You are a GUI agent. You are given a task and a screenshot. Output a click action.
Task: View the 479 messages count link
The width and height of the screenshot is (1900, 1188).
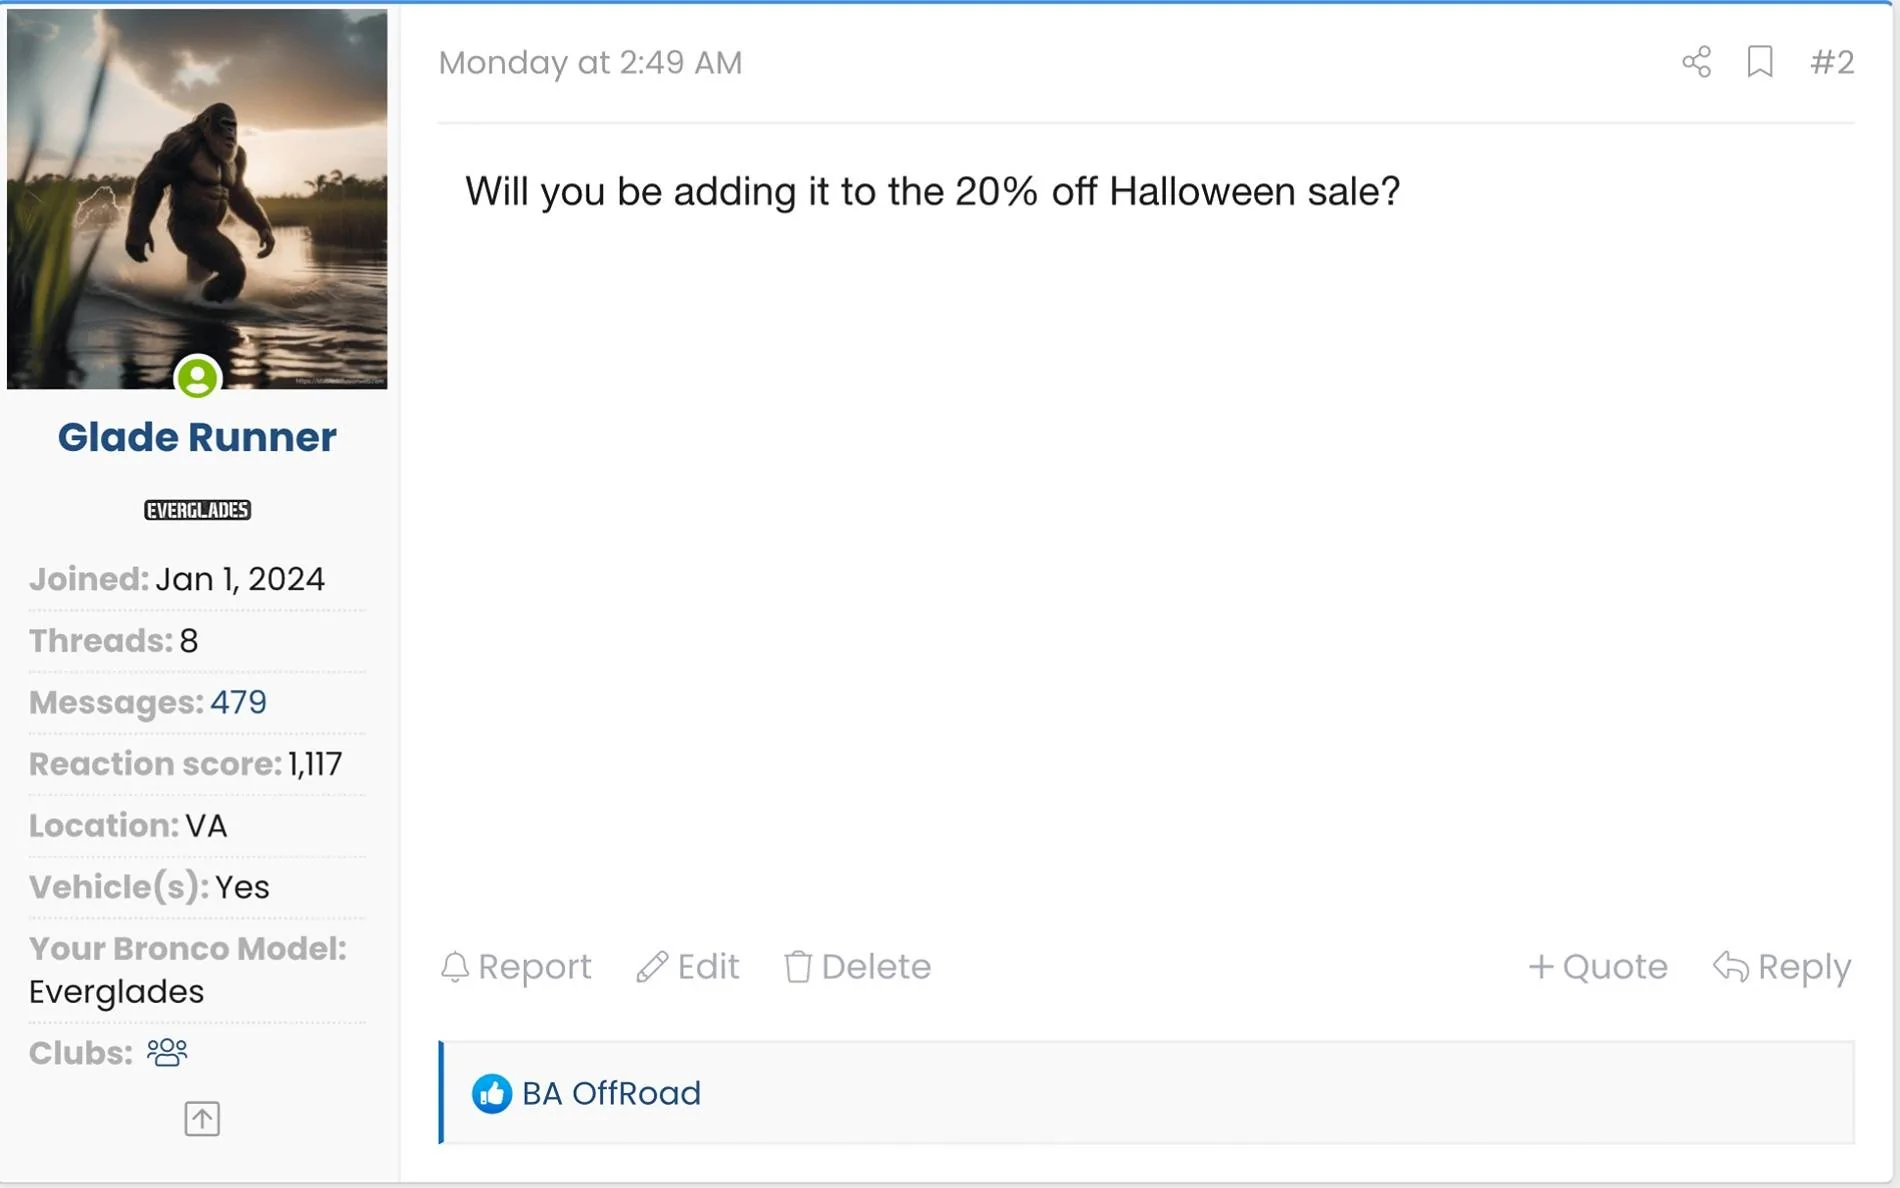[238, 702]
